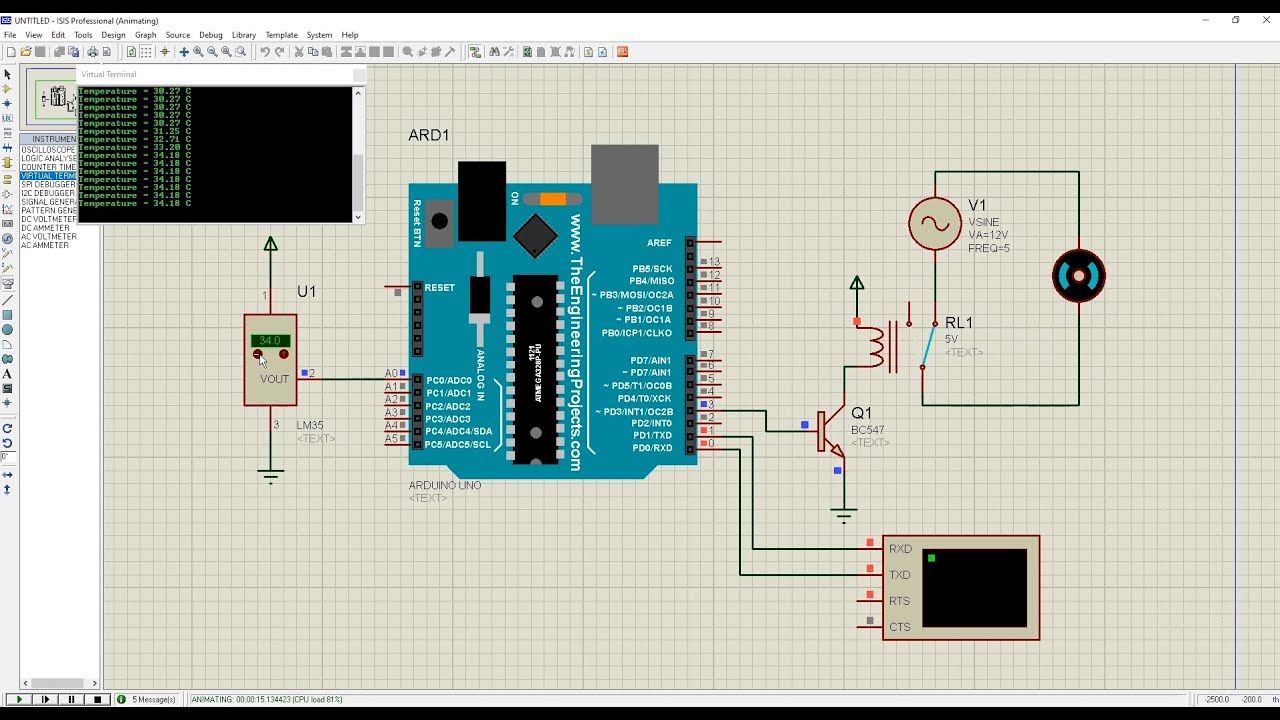Screen dimensions: 1280x720
Task: Click the Copy to clipboard icon
Action: (313, 52)
